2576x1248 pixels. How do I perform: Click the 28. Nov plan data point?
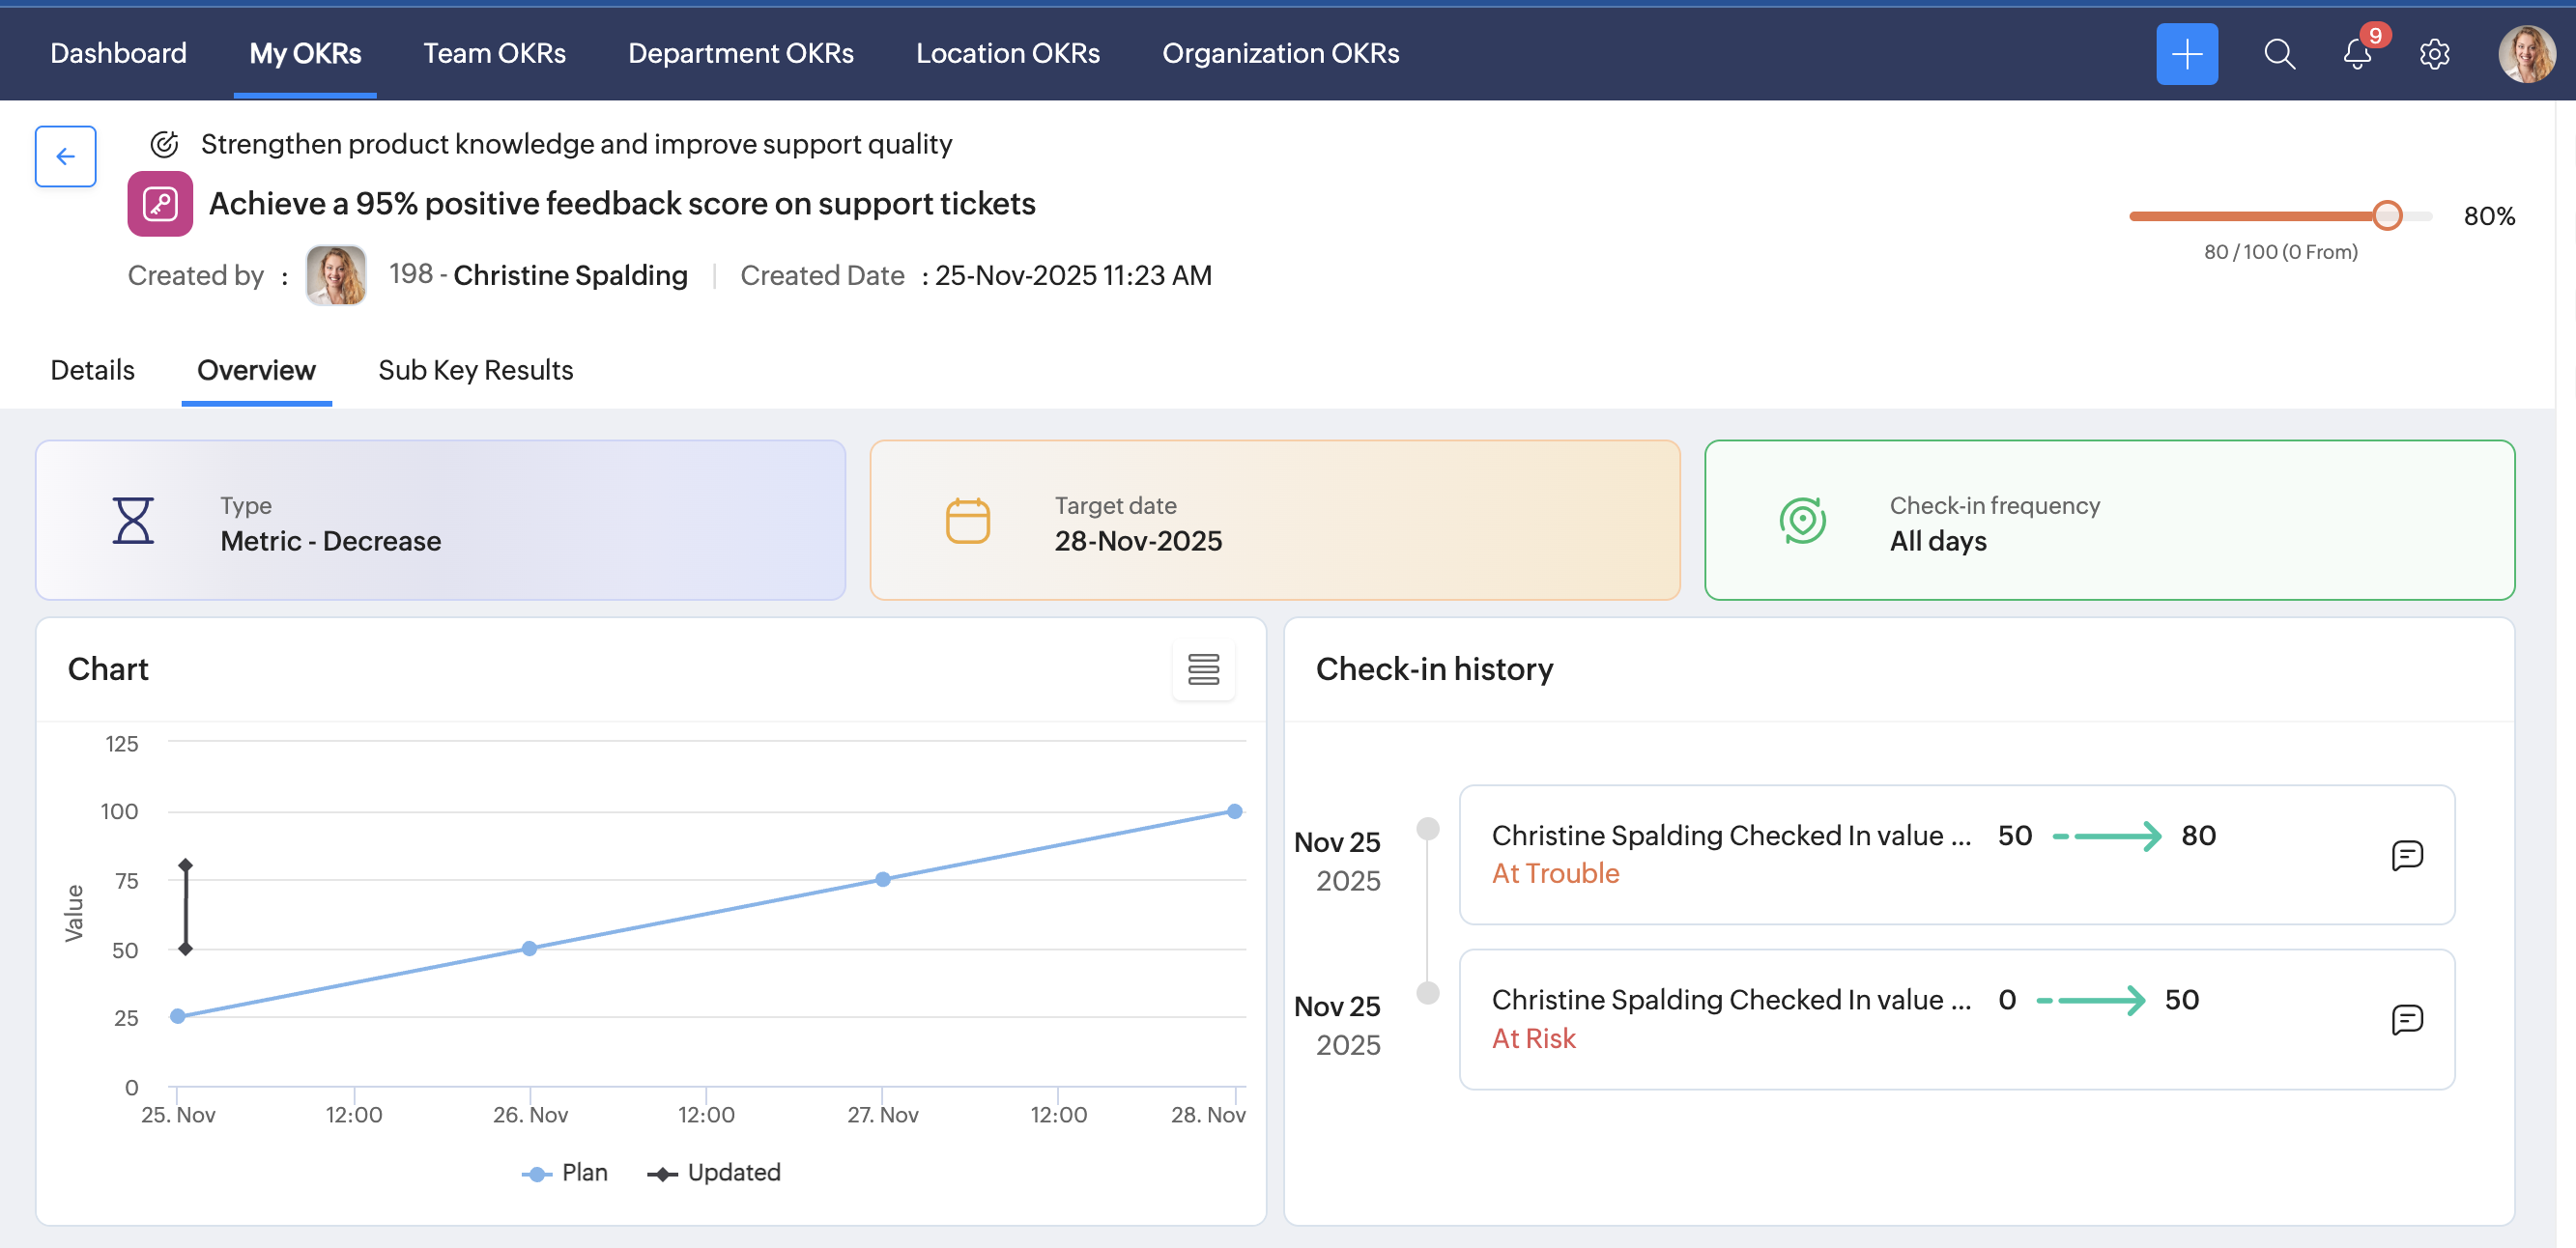[x=1234, y=811]
